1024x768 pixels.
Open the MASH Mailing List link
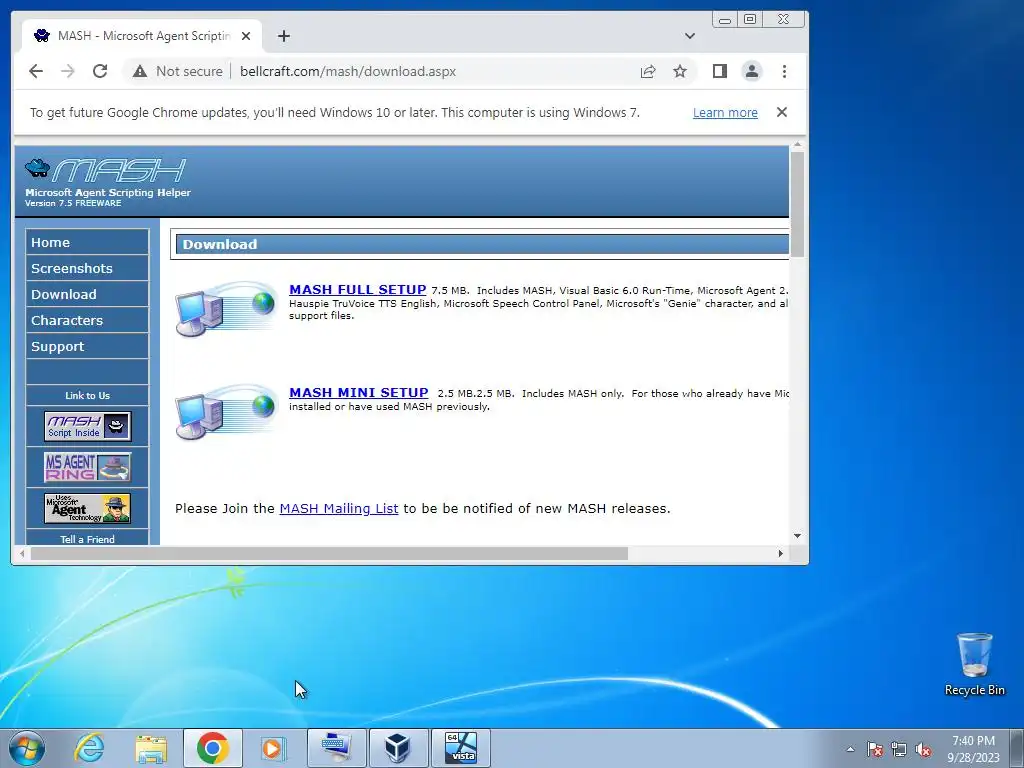339,508
